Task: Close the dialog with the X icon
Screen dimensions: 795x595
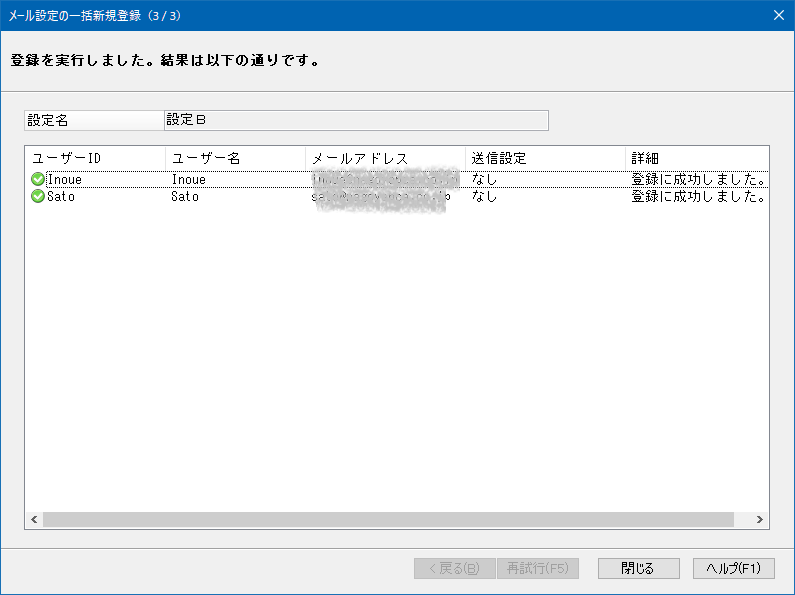Action: click(779, 15)
